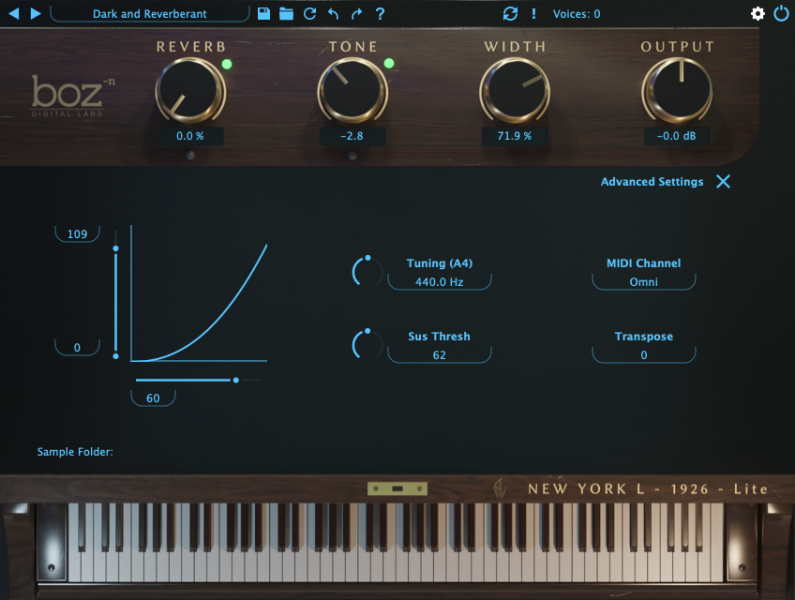Go to the previous preset arrow

(x=14, y=13)
